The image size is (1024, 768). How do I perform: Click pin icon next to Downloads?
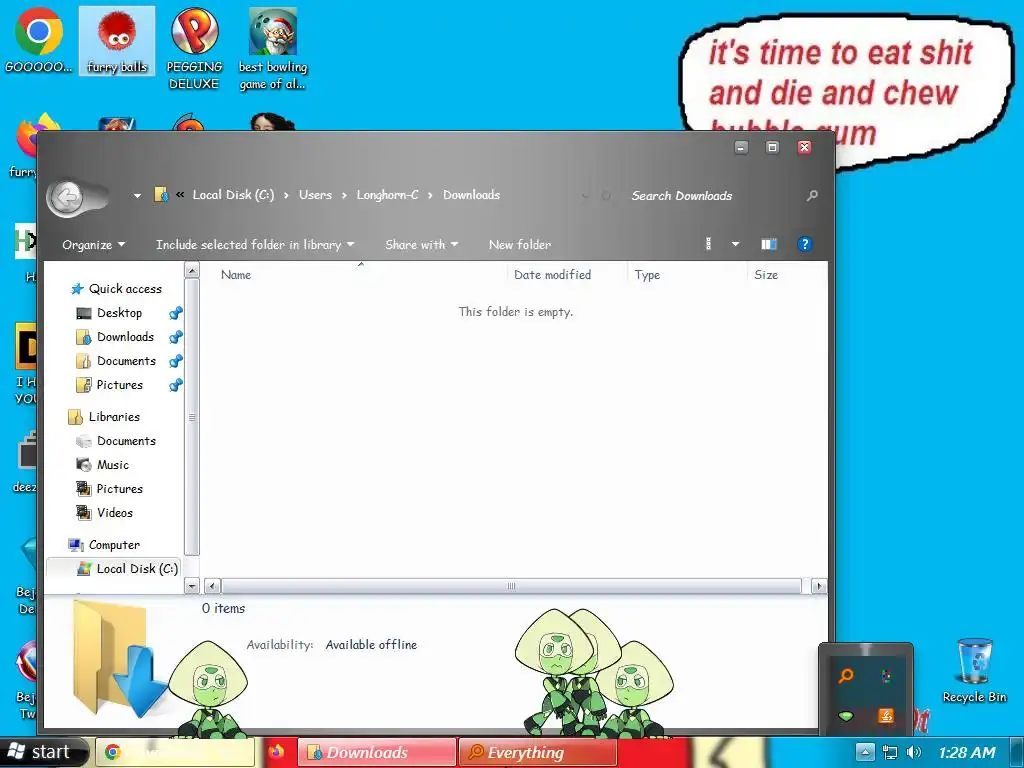click(176, 338)
